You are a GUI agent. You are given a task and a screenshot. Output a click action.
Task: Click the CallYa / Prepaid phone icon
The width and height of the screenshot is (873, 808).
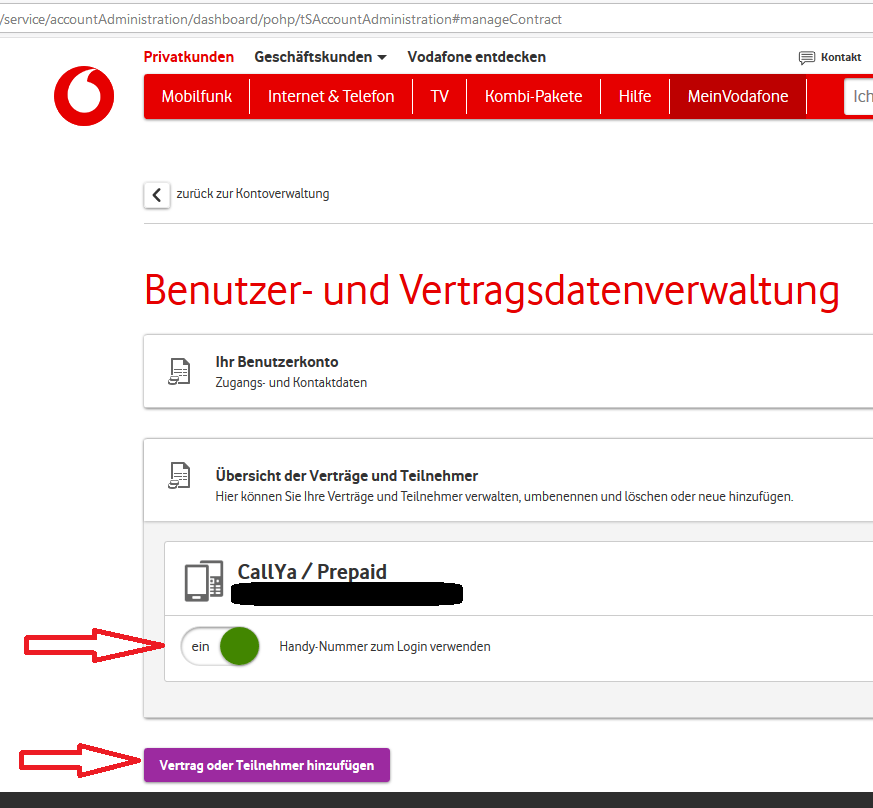tap(204, 581)
